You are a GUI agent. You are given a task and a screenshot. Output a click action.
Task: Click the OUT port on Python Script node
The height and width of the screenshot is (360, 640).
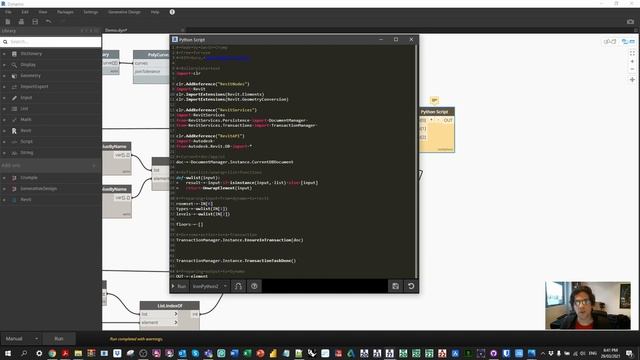point(448,120)
